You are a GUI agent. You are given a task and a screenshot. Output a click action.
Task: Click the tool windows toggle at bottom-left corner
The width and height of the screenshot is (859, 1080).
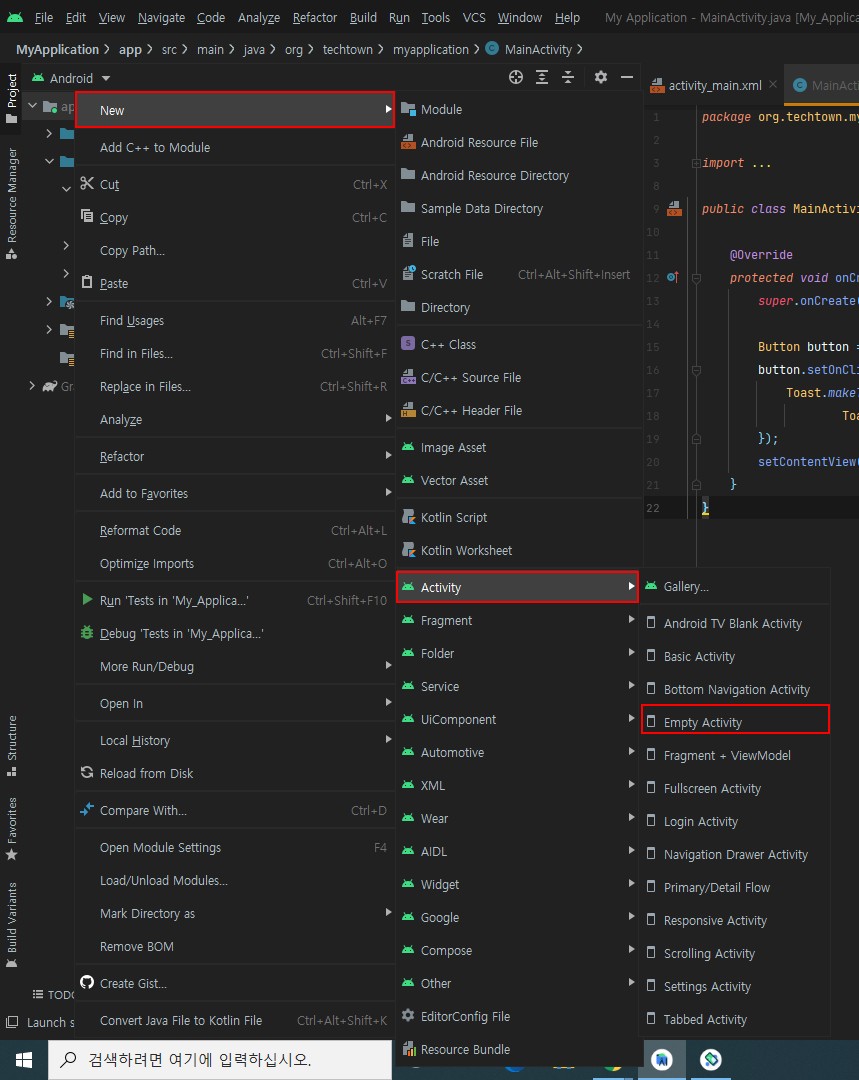point(12,1022)
